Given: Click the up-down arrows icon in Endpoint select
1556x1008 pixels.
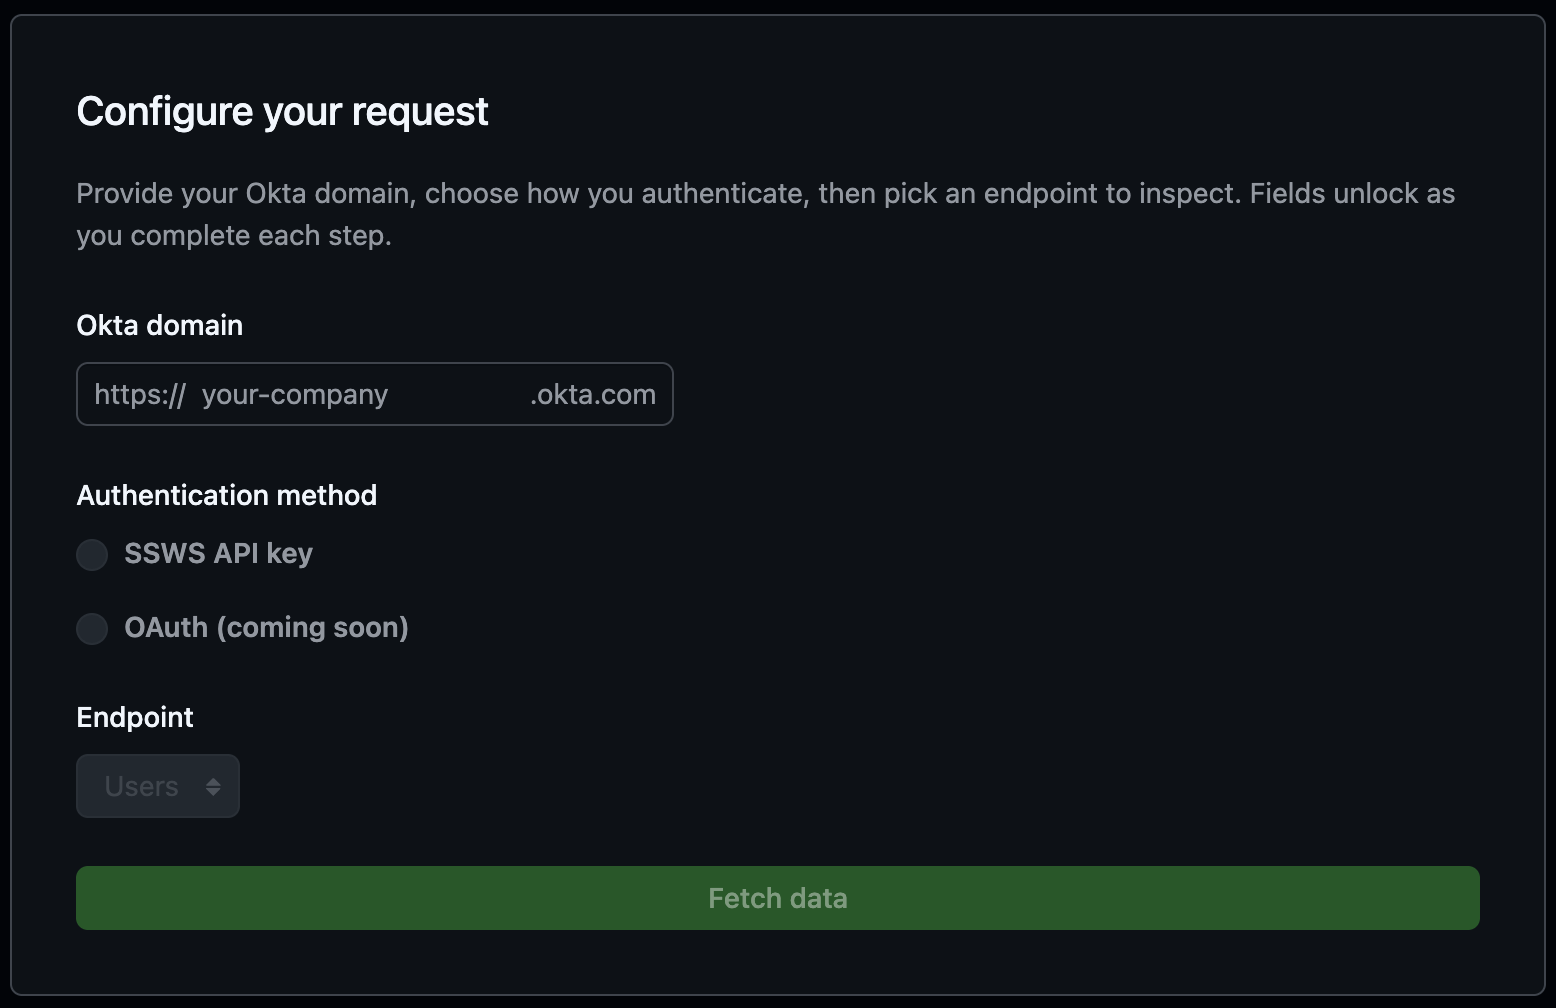Looking at the screenshot, I should tap(213, 787).
